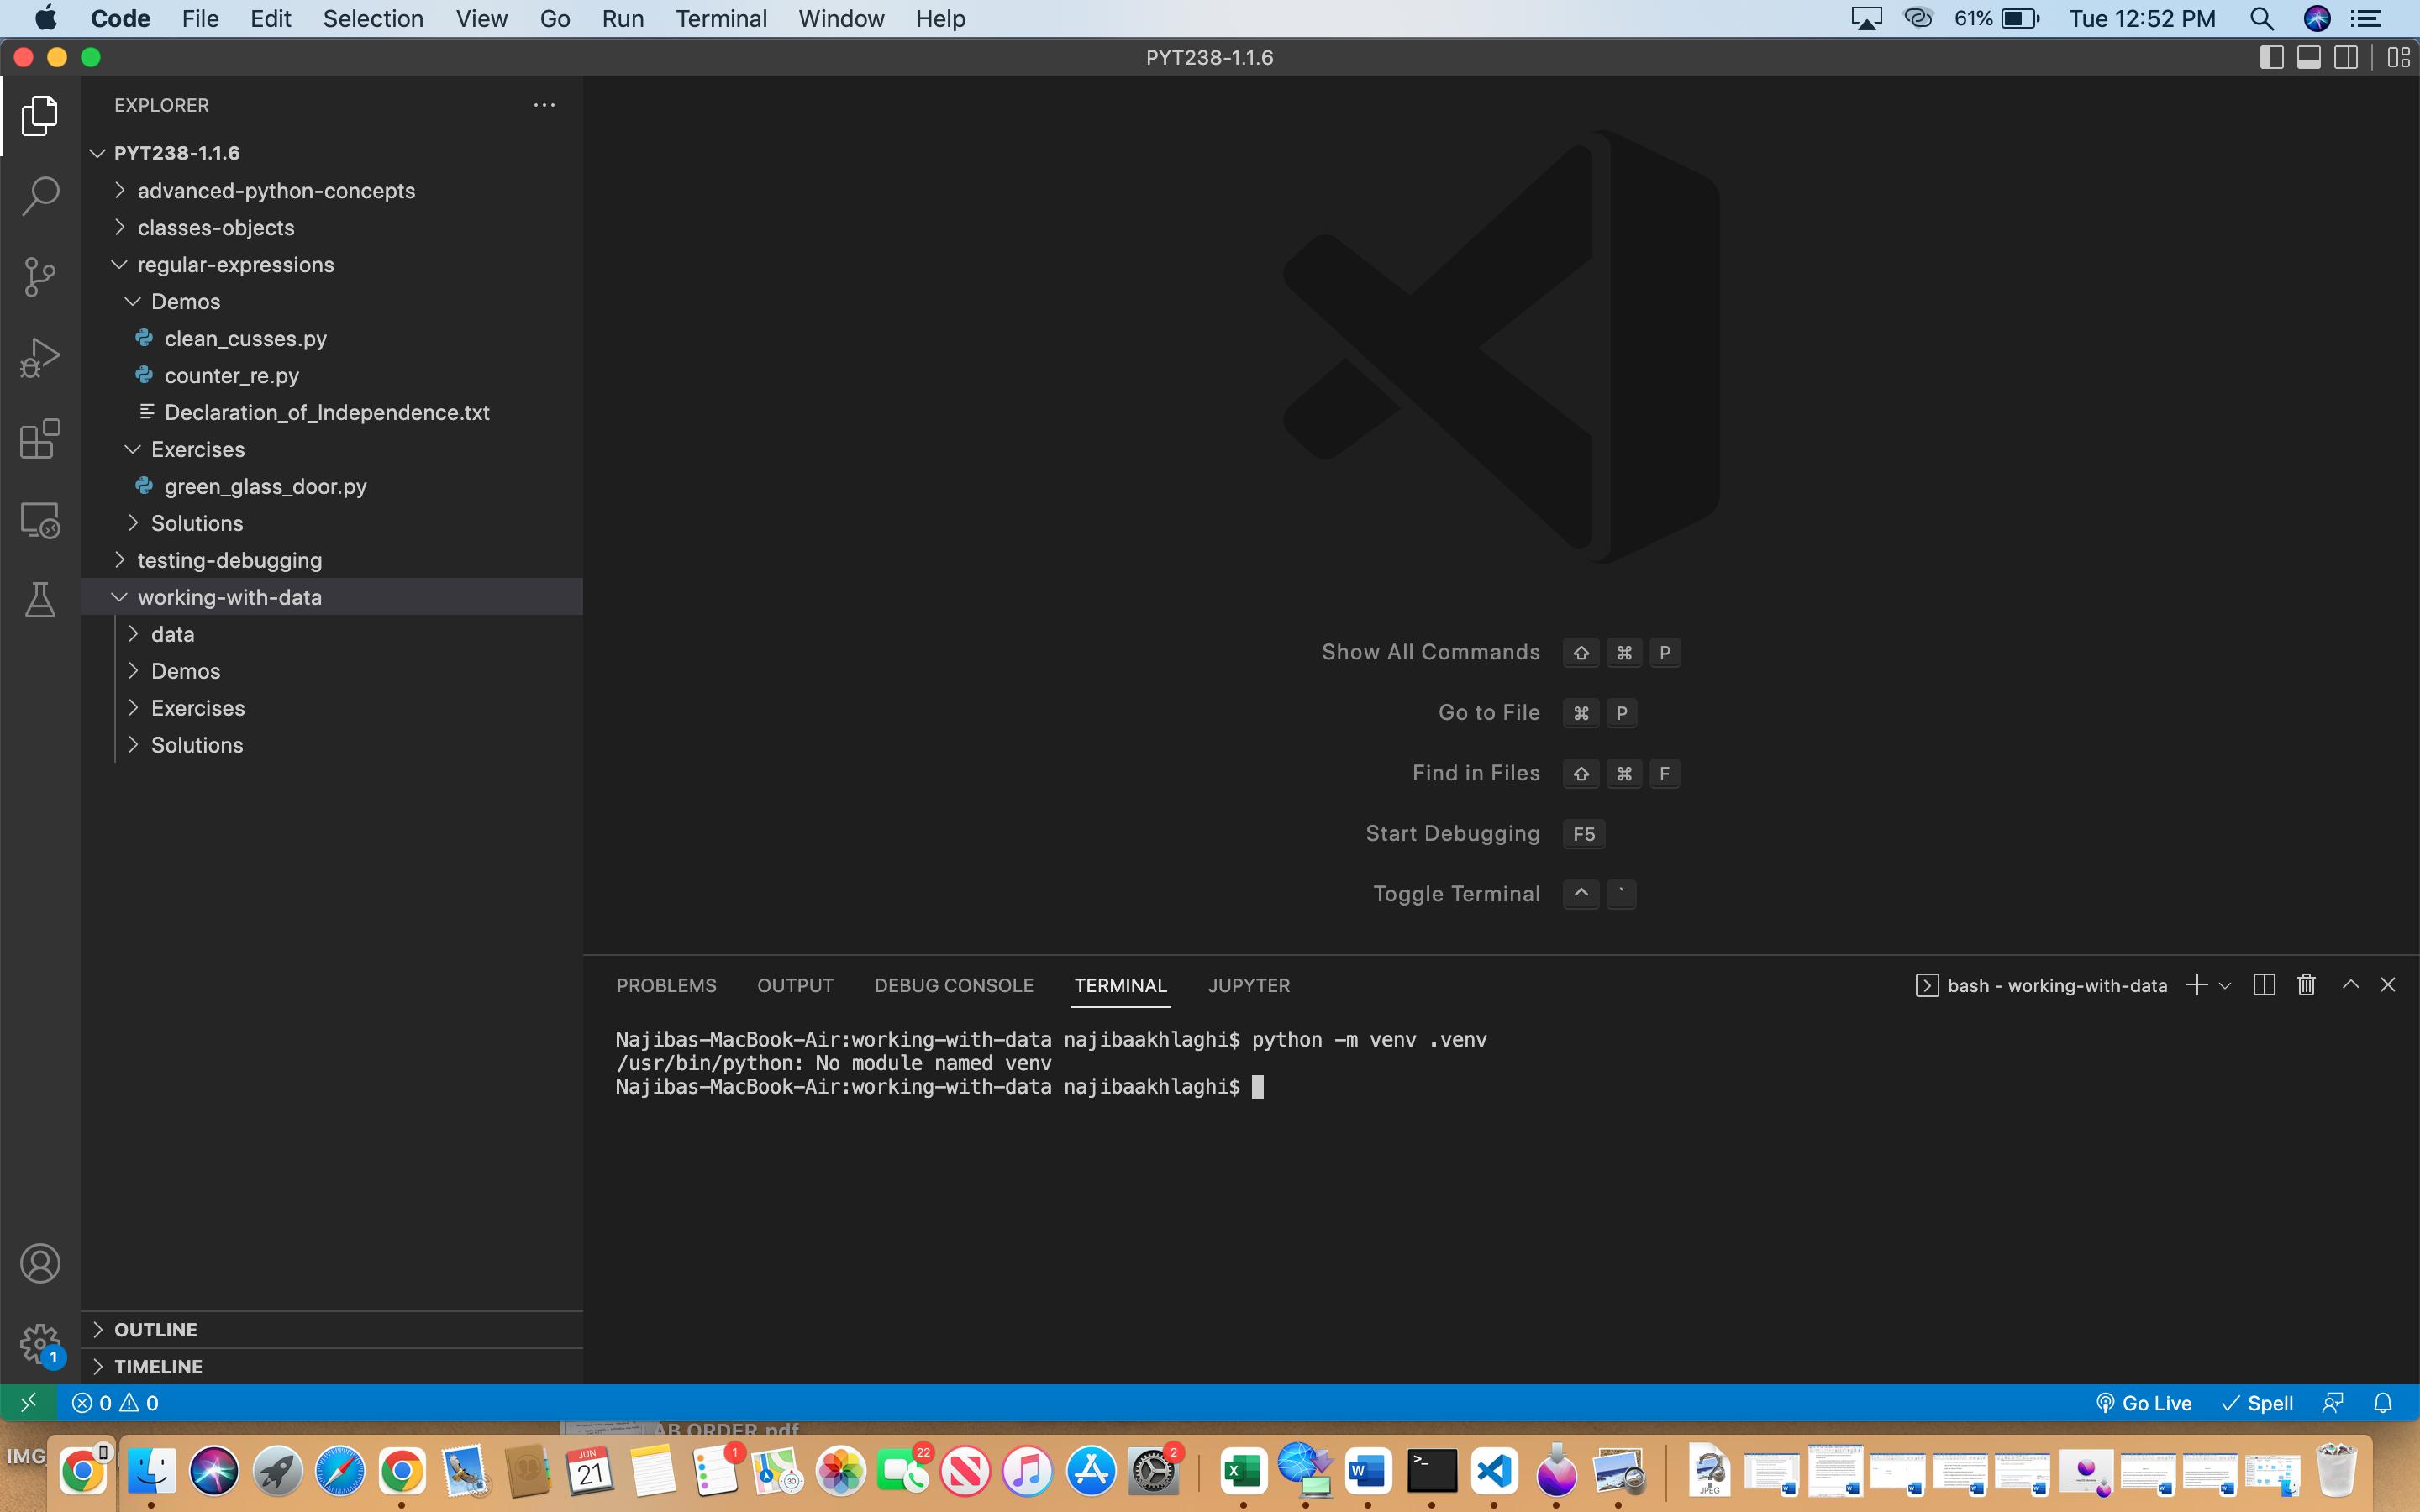
Task: Open the Selection menu
Action: click(373, 18)
